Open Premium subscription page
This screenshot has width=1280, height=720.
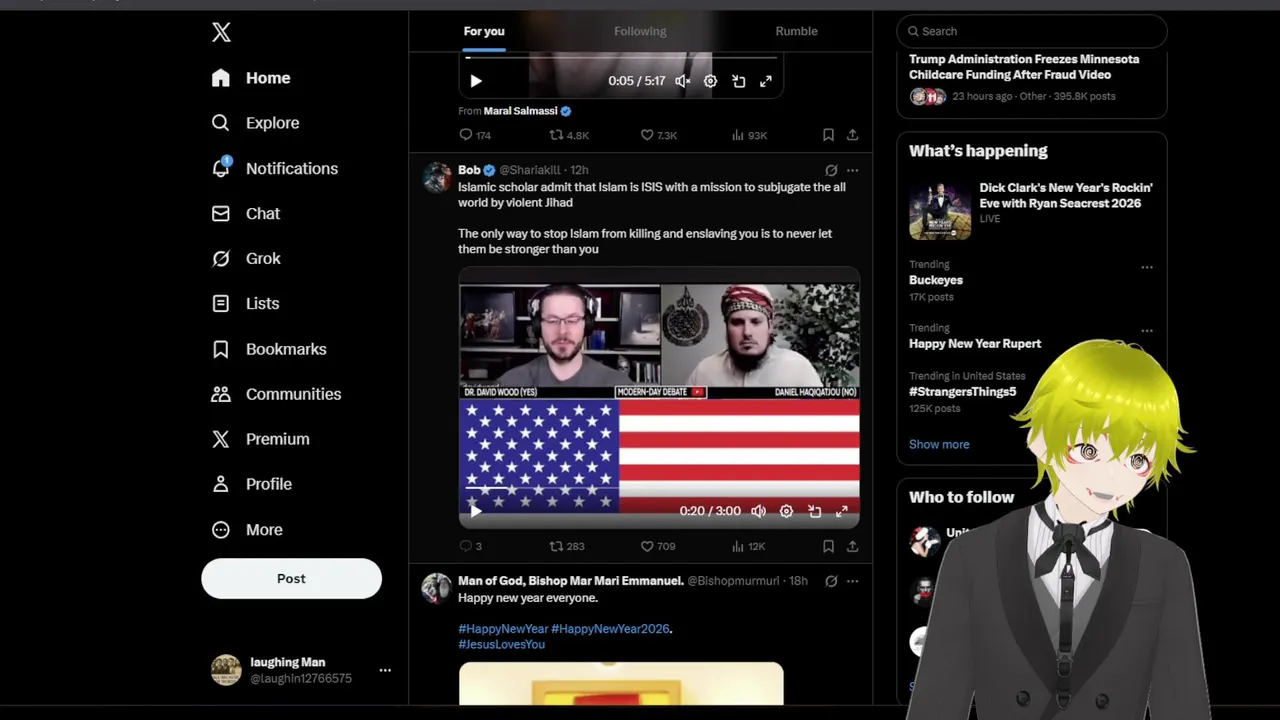[x=260, y=439]
